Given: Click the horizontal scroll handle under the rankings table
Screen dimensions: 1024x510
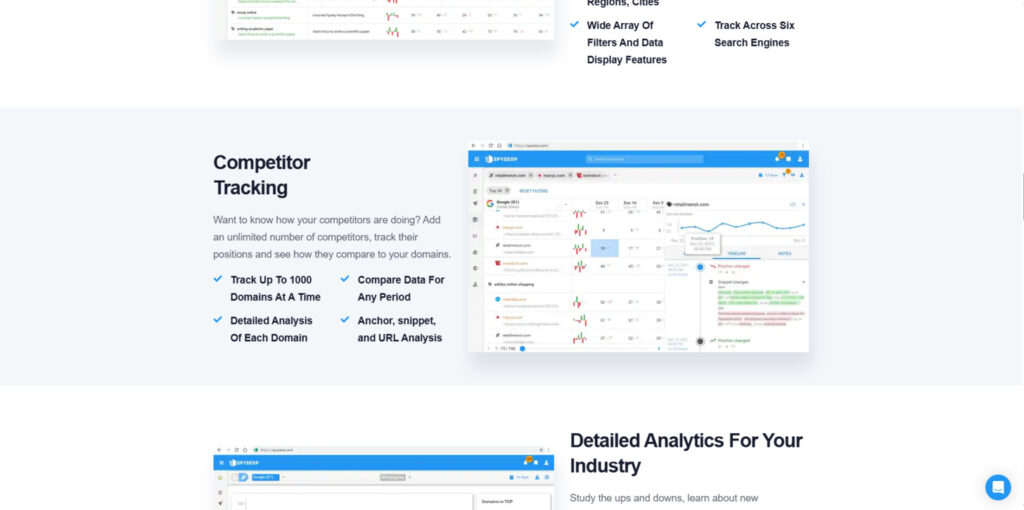Looking at the screenshot, I should [x=522, y=348].
